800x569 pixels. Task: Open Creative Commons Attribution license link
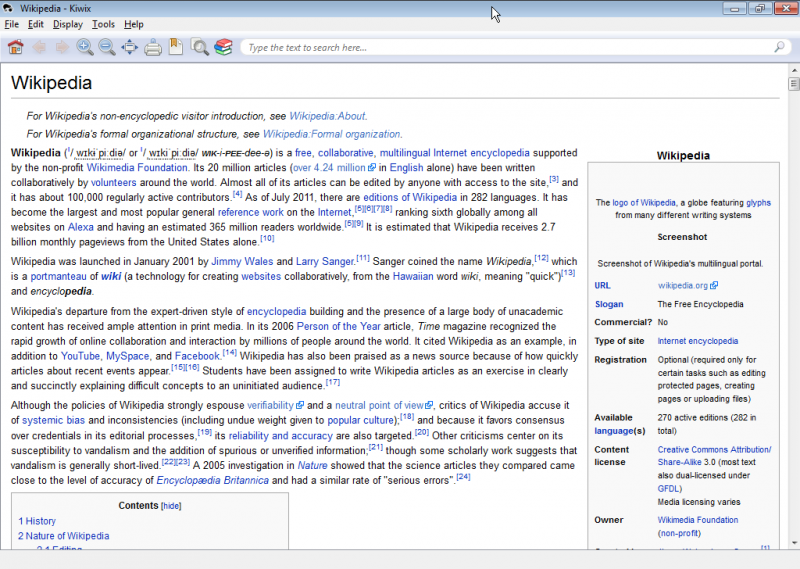(714, 456)
